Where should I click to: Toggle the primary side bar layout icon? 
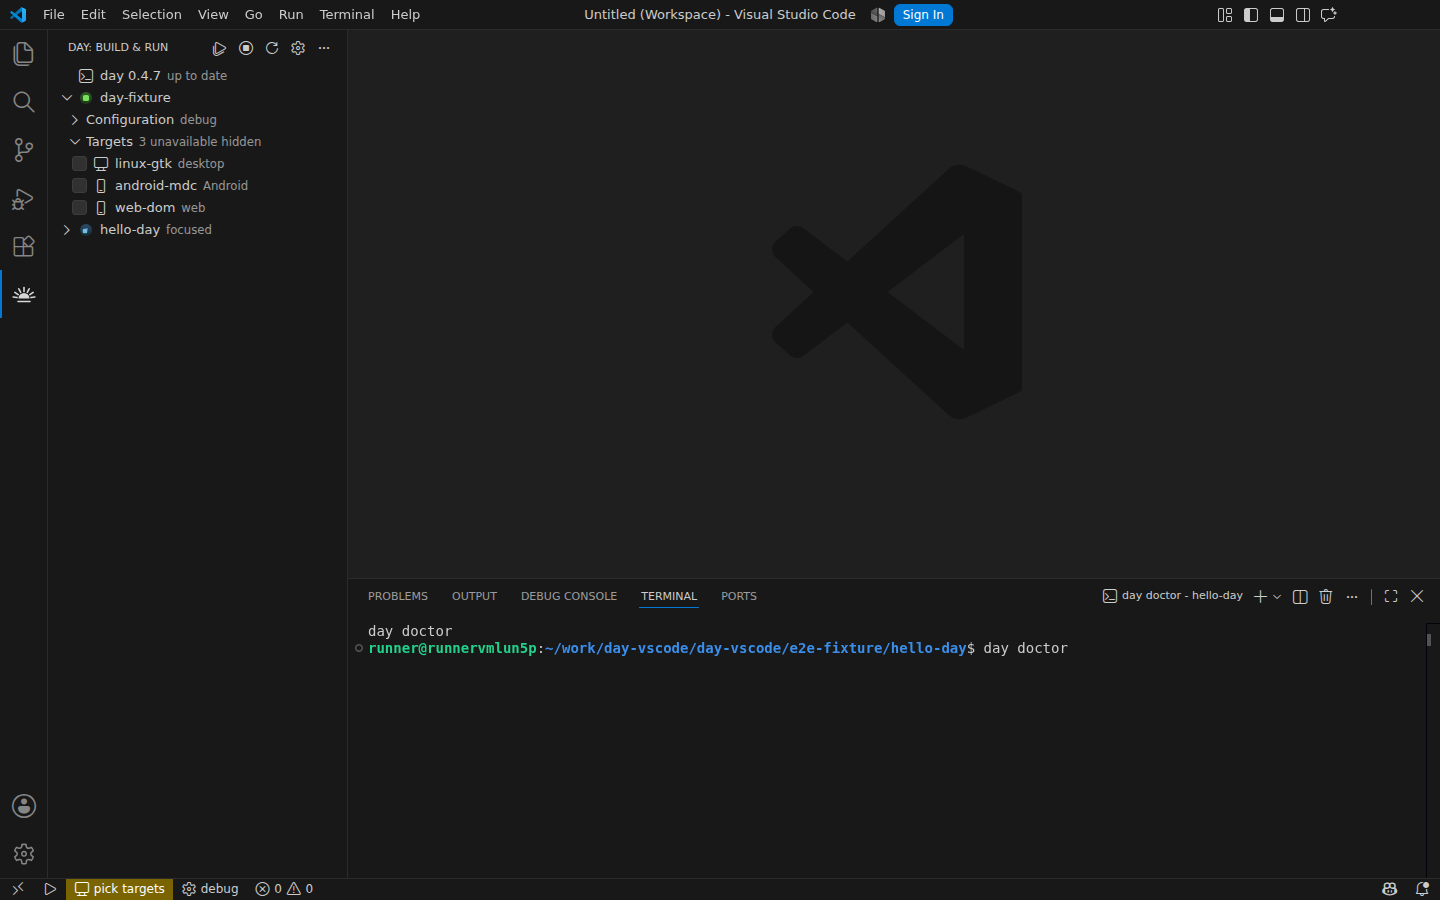[x=1251, y=15]
